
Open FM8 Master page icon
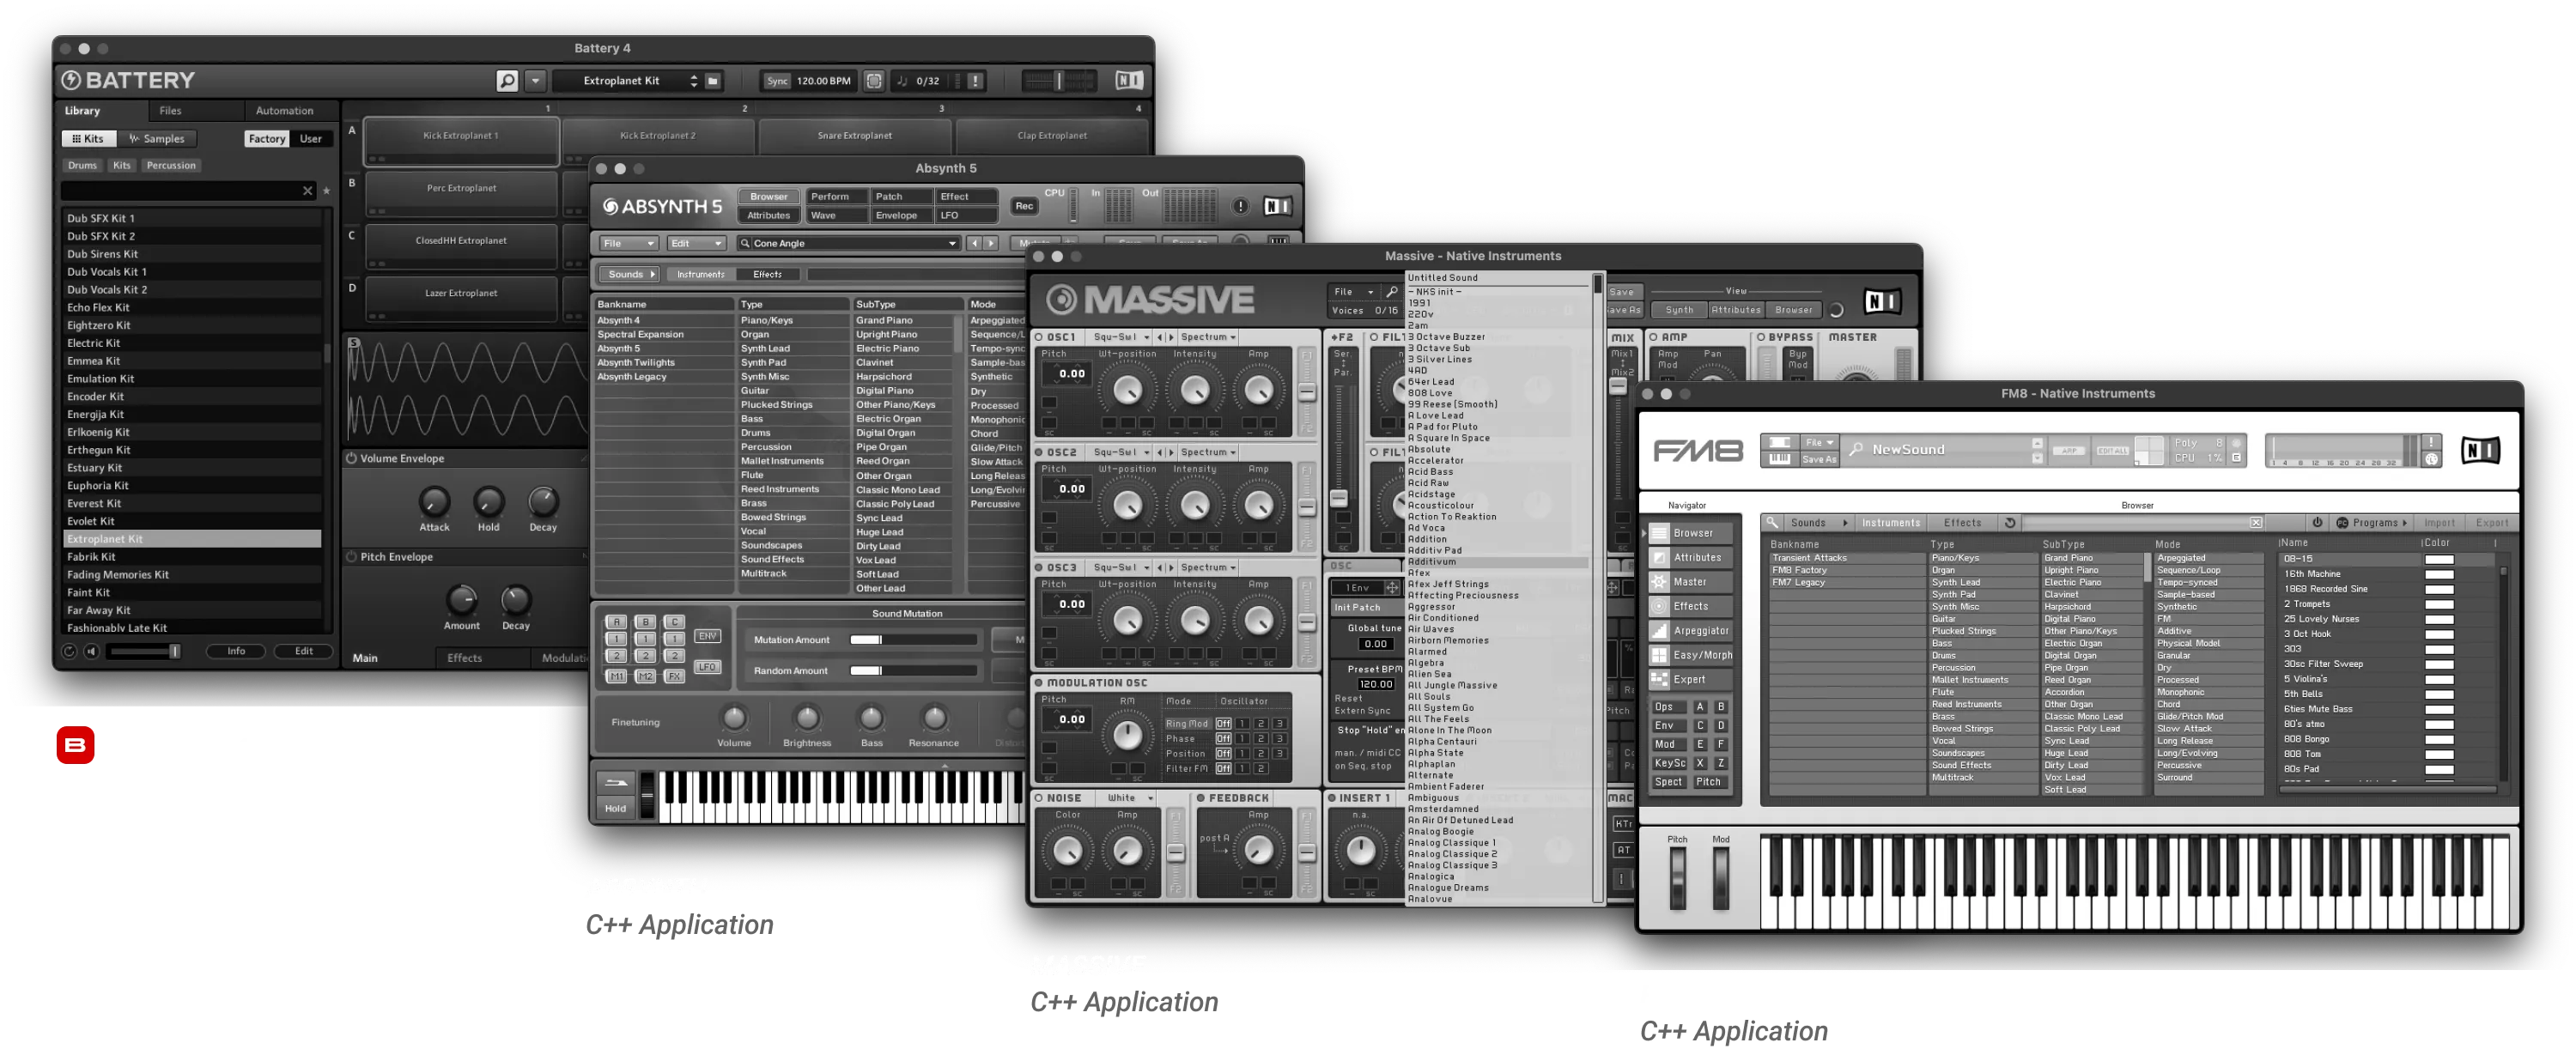(x=1660, y=582)
